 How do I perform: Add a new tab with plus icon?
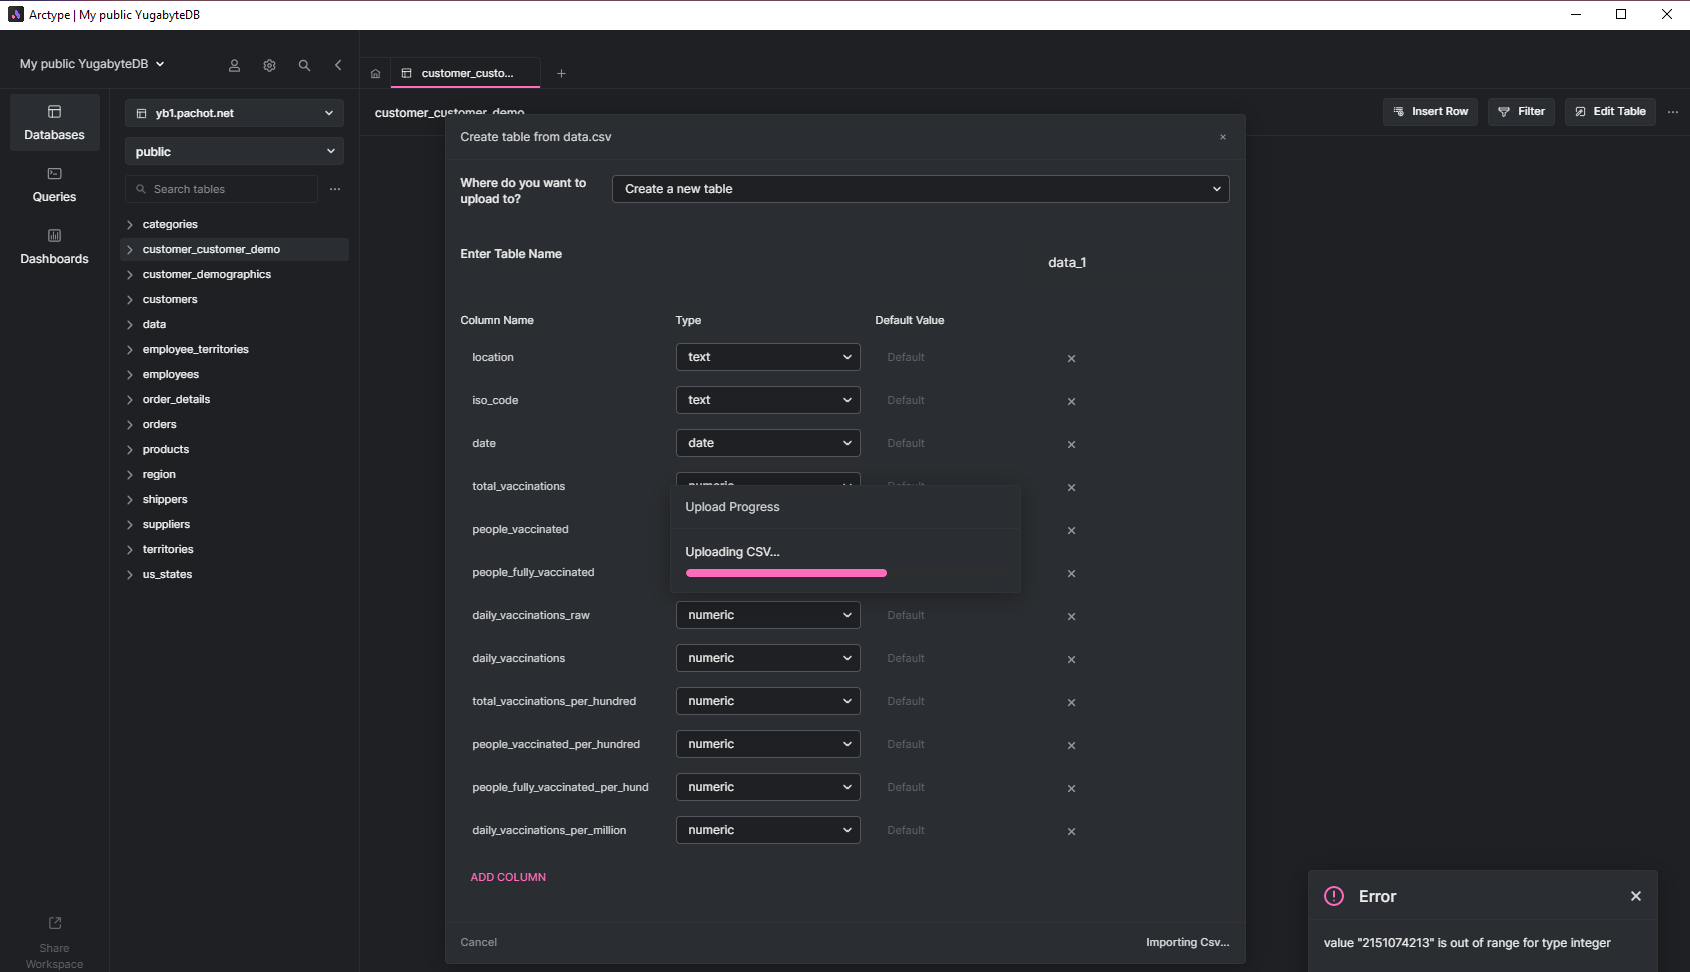pos(561,74)
